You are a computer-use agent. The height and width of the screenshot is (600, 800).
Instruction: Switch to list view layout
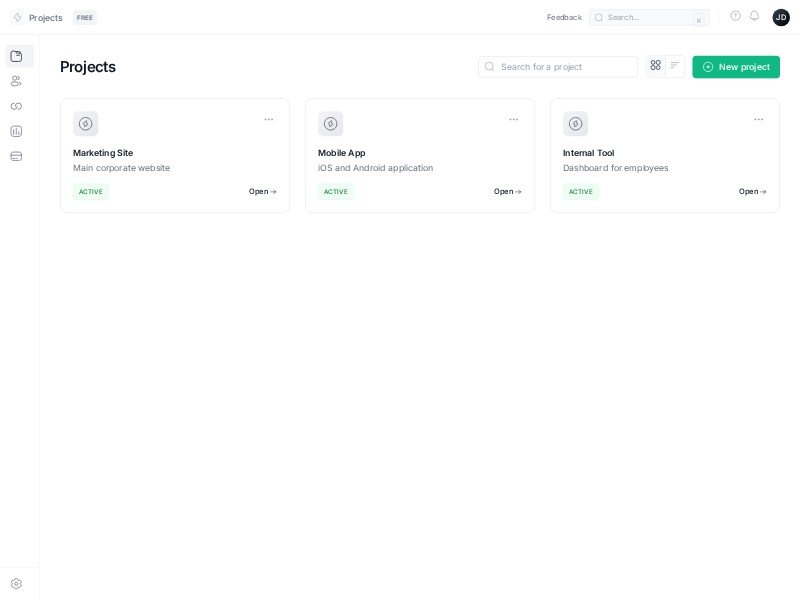click(x=675, y=65)
